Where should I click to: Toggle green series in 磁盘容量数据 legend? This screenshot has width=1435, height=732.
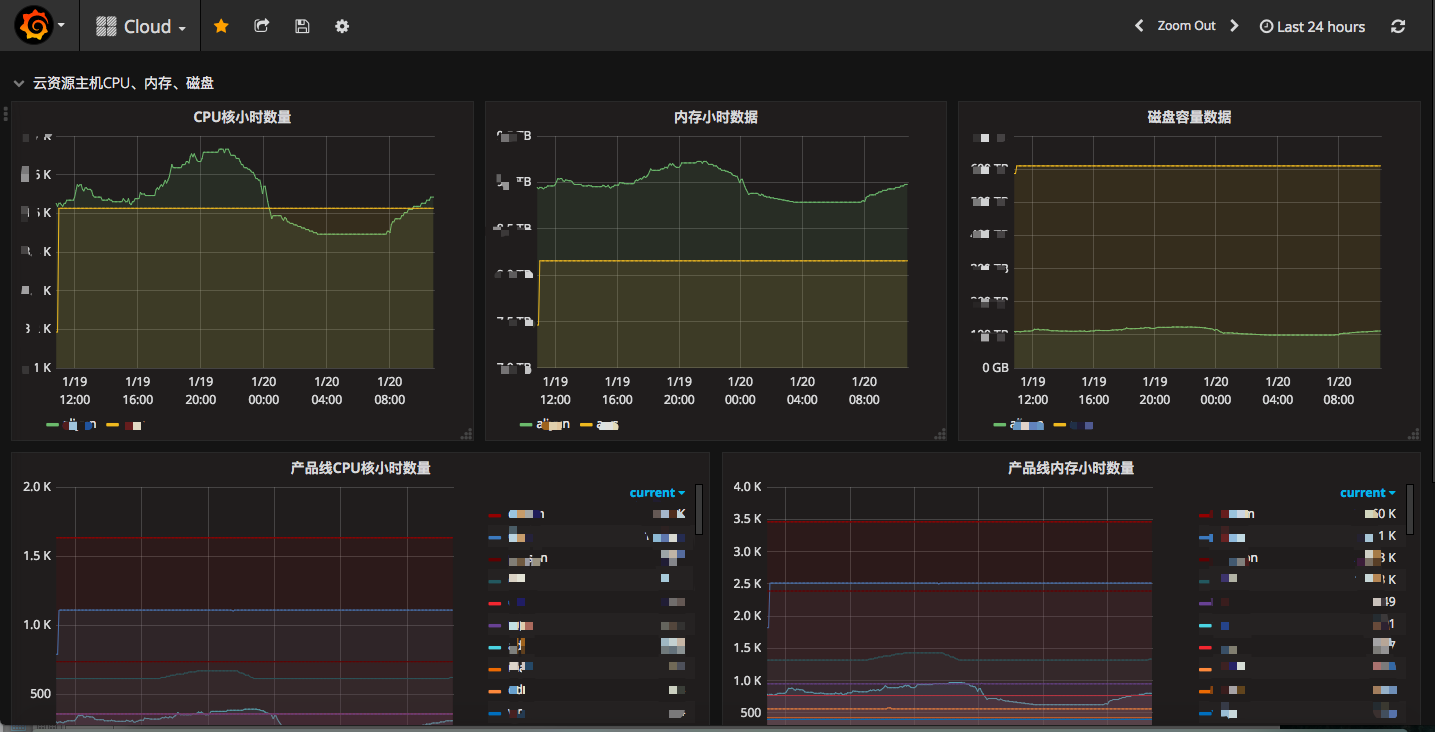click(1018, 425)
